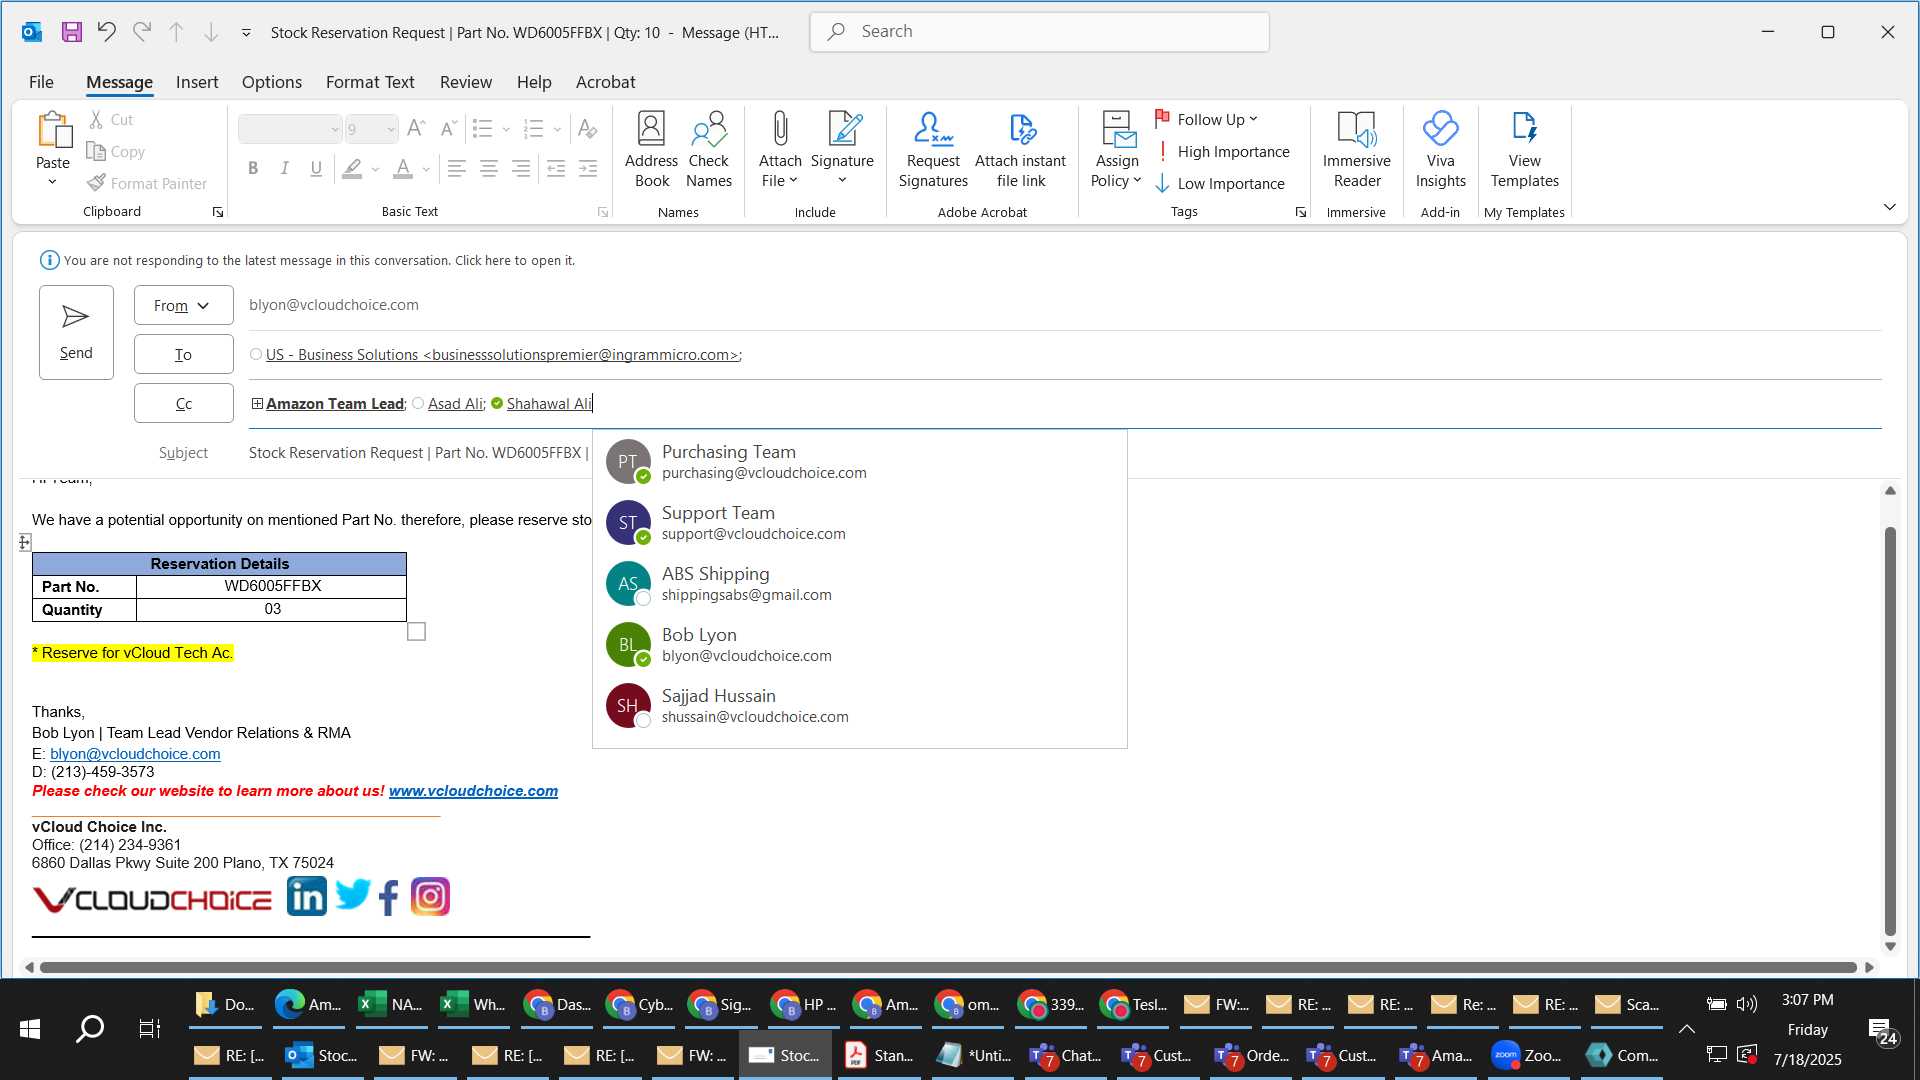Viewport: 1920px width, 1080px height.
Task: Open the Signature options
Action: [x=842, y=150]
